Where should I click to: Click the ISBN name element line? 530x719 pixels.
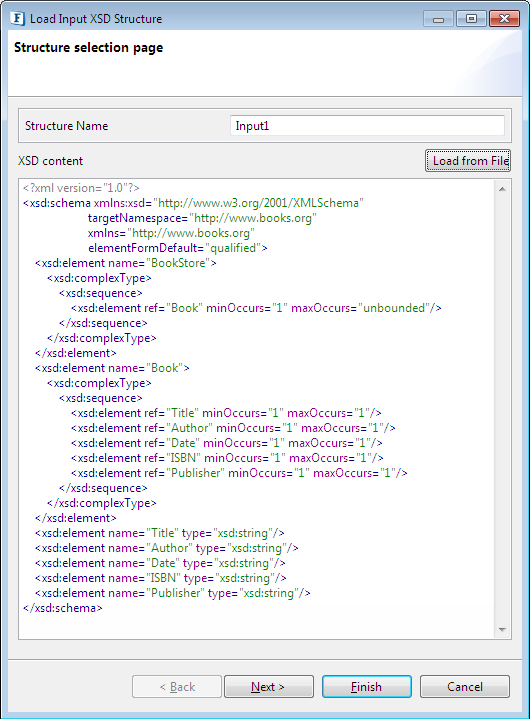tap(161, 578)
